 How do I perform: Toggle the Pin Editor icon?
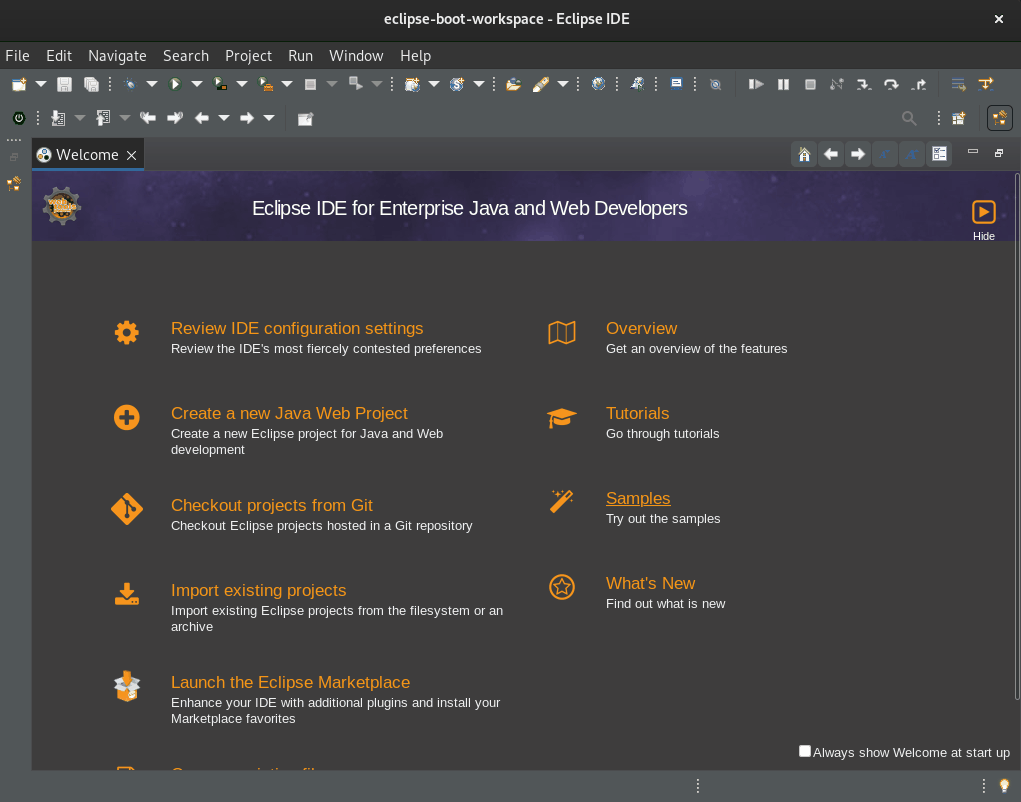[305, 118]
